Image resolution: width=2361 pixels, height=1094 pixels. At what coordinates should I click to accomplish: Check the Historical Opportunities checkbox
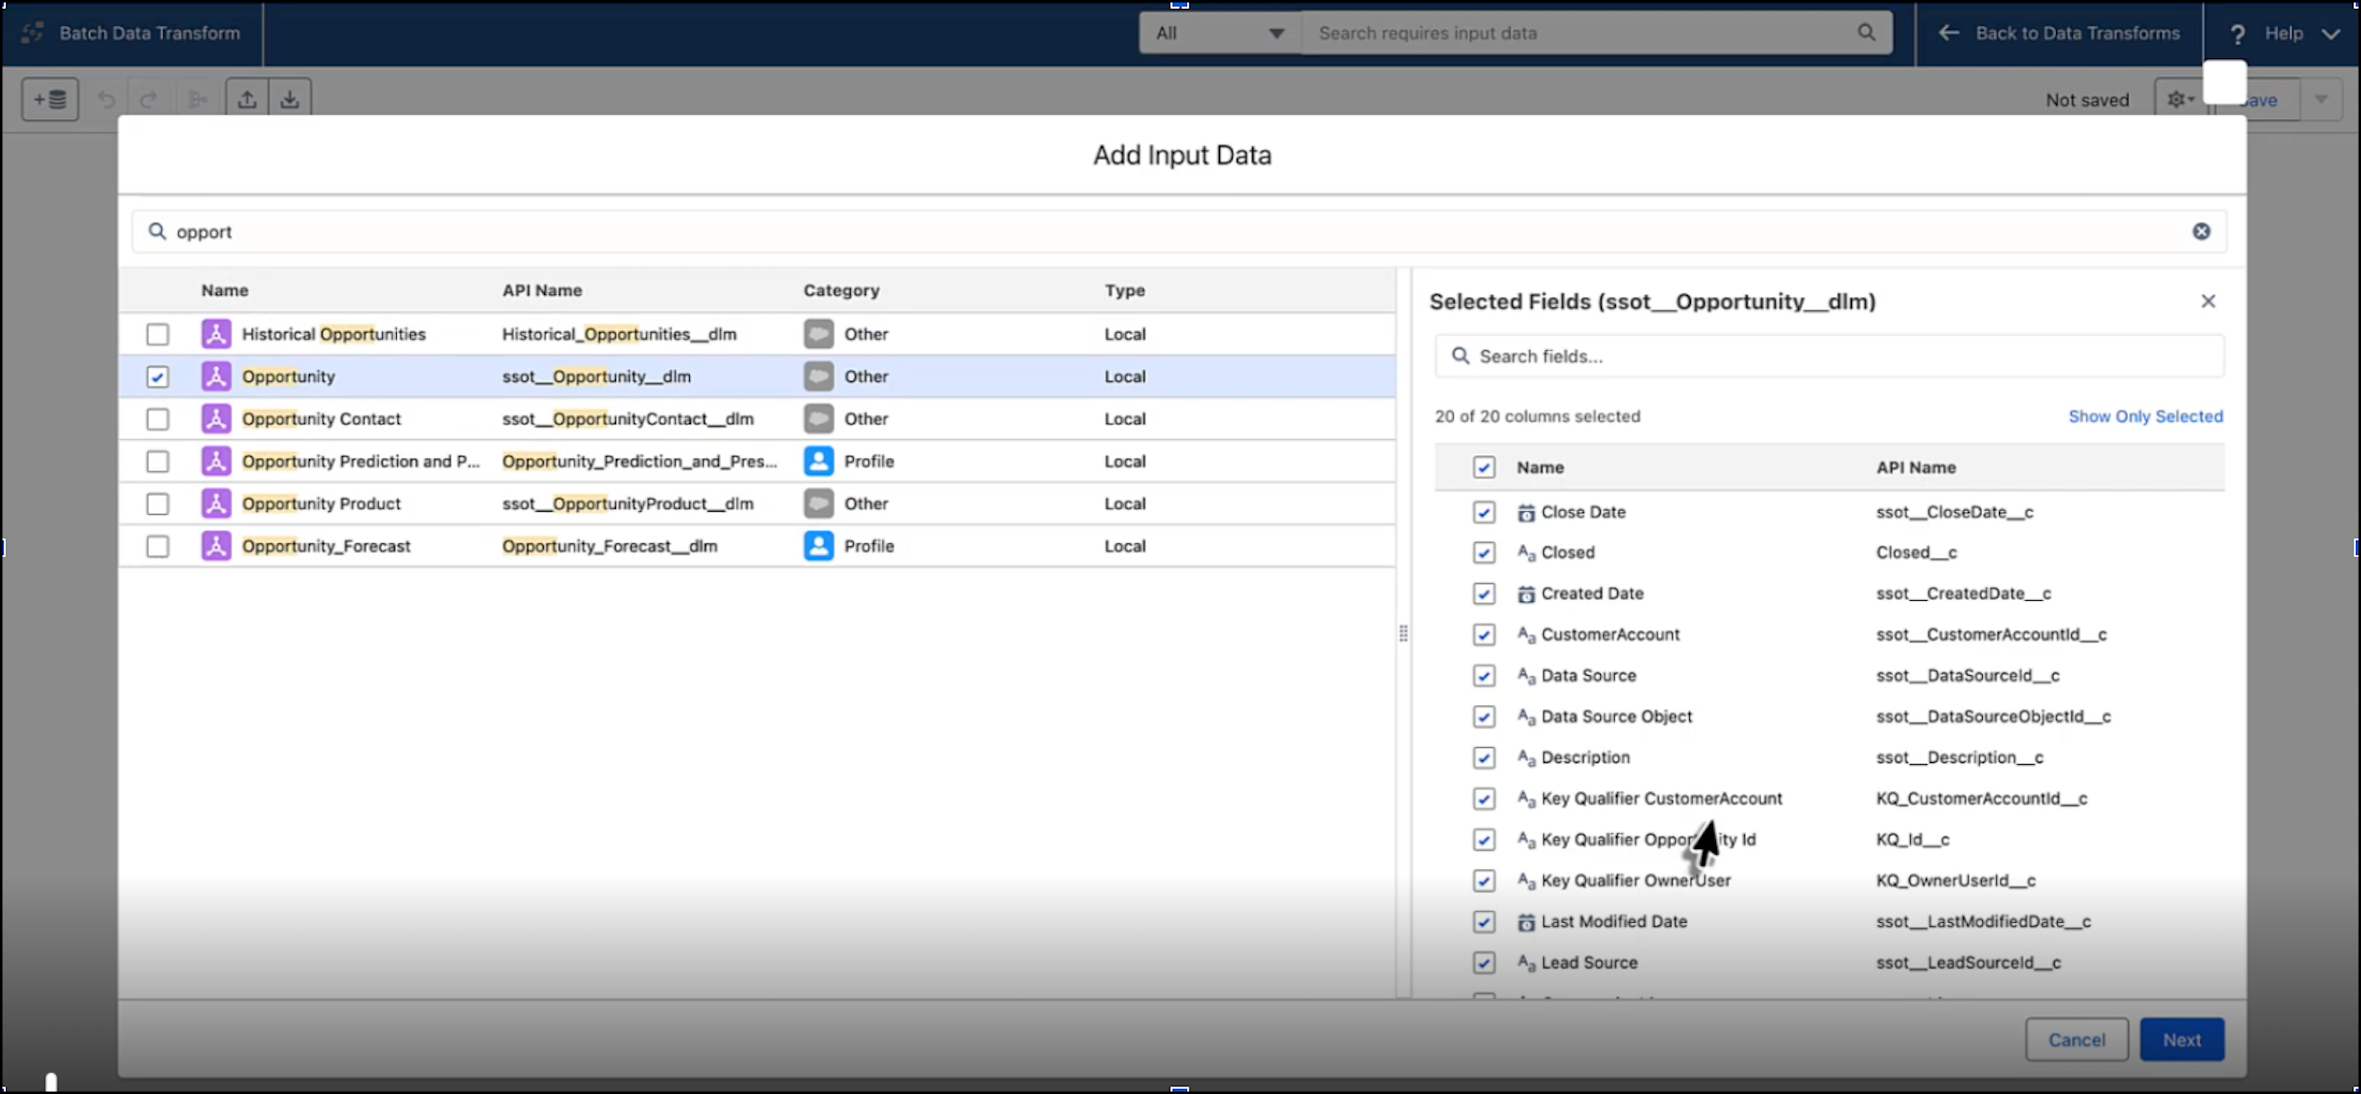157,334
